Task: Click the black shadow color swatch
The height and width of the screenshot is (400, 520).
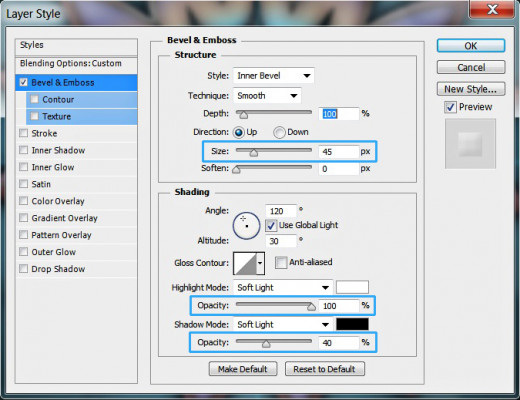Action: [x=352, y=324]
